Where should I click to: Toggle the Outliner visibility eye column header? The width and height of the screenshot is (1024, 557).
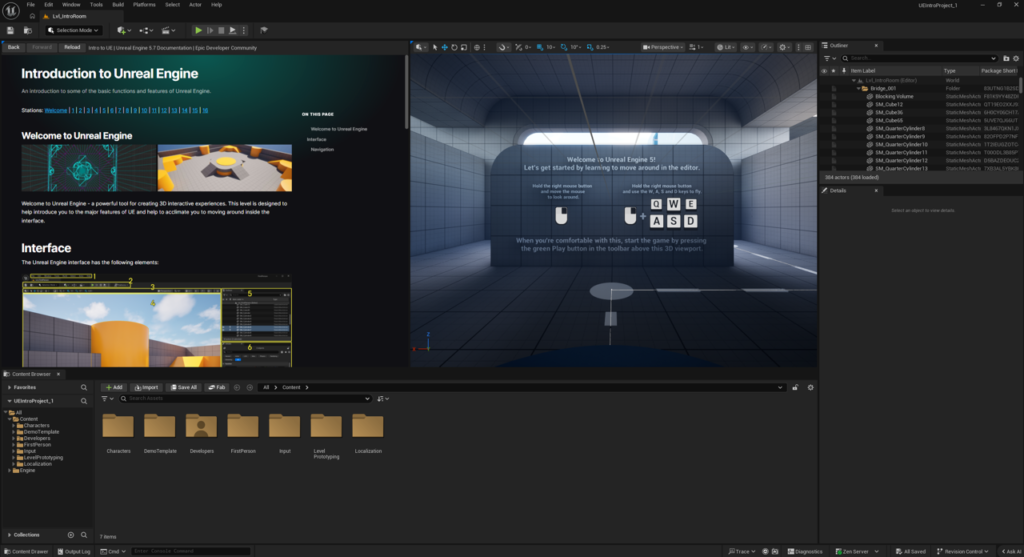[x=824, y=71]
